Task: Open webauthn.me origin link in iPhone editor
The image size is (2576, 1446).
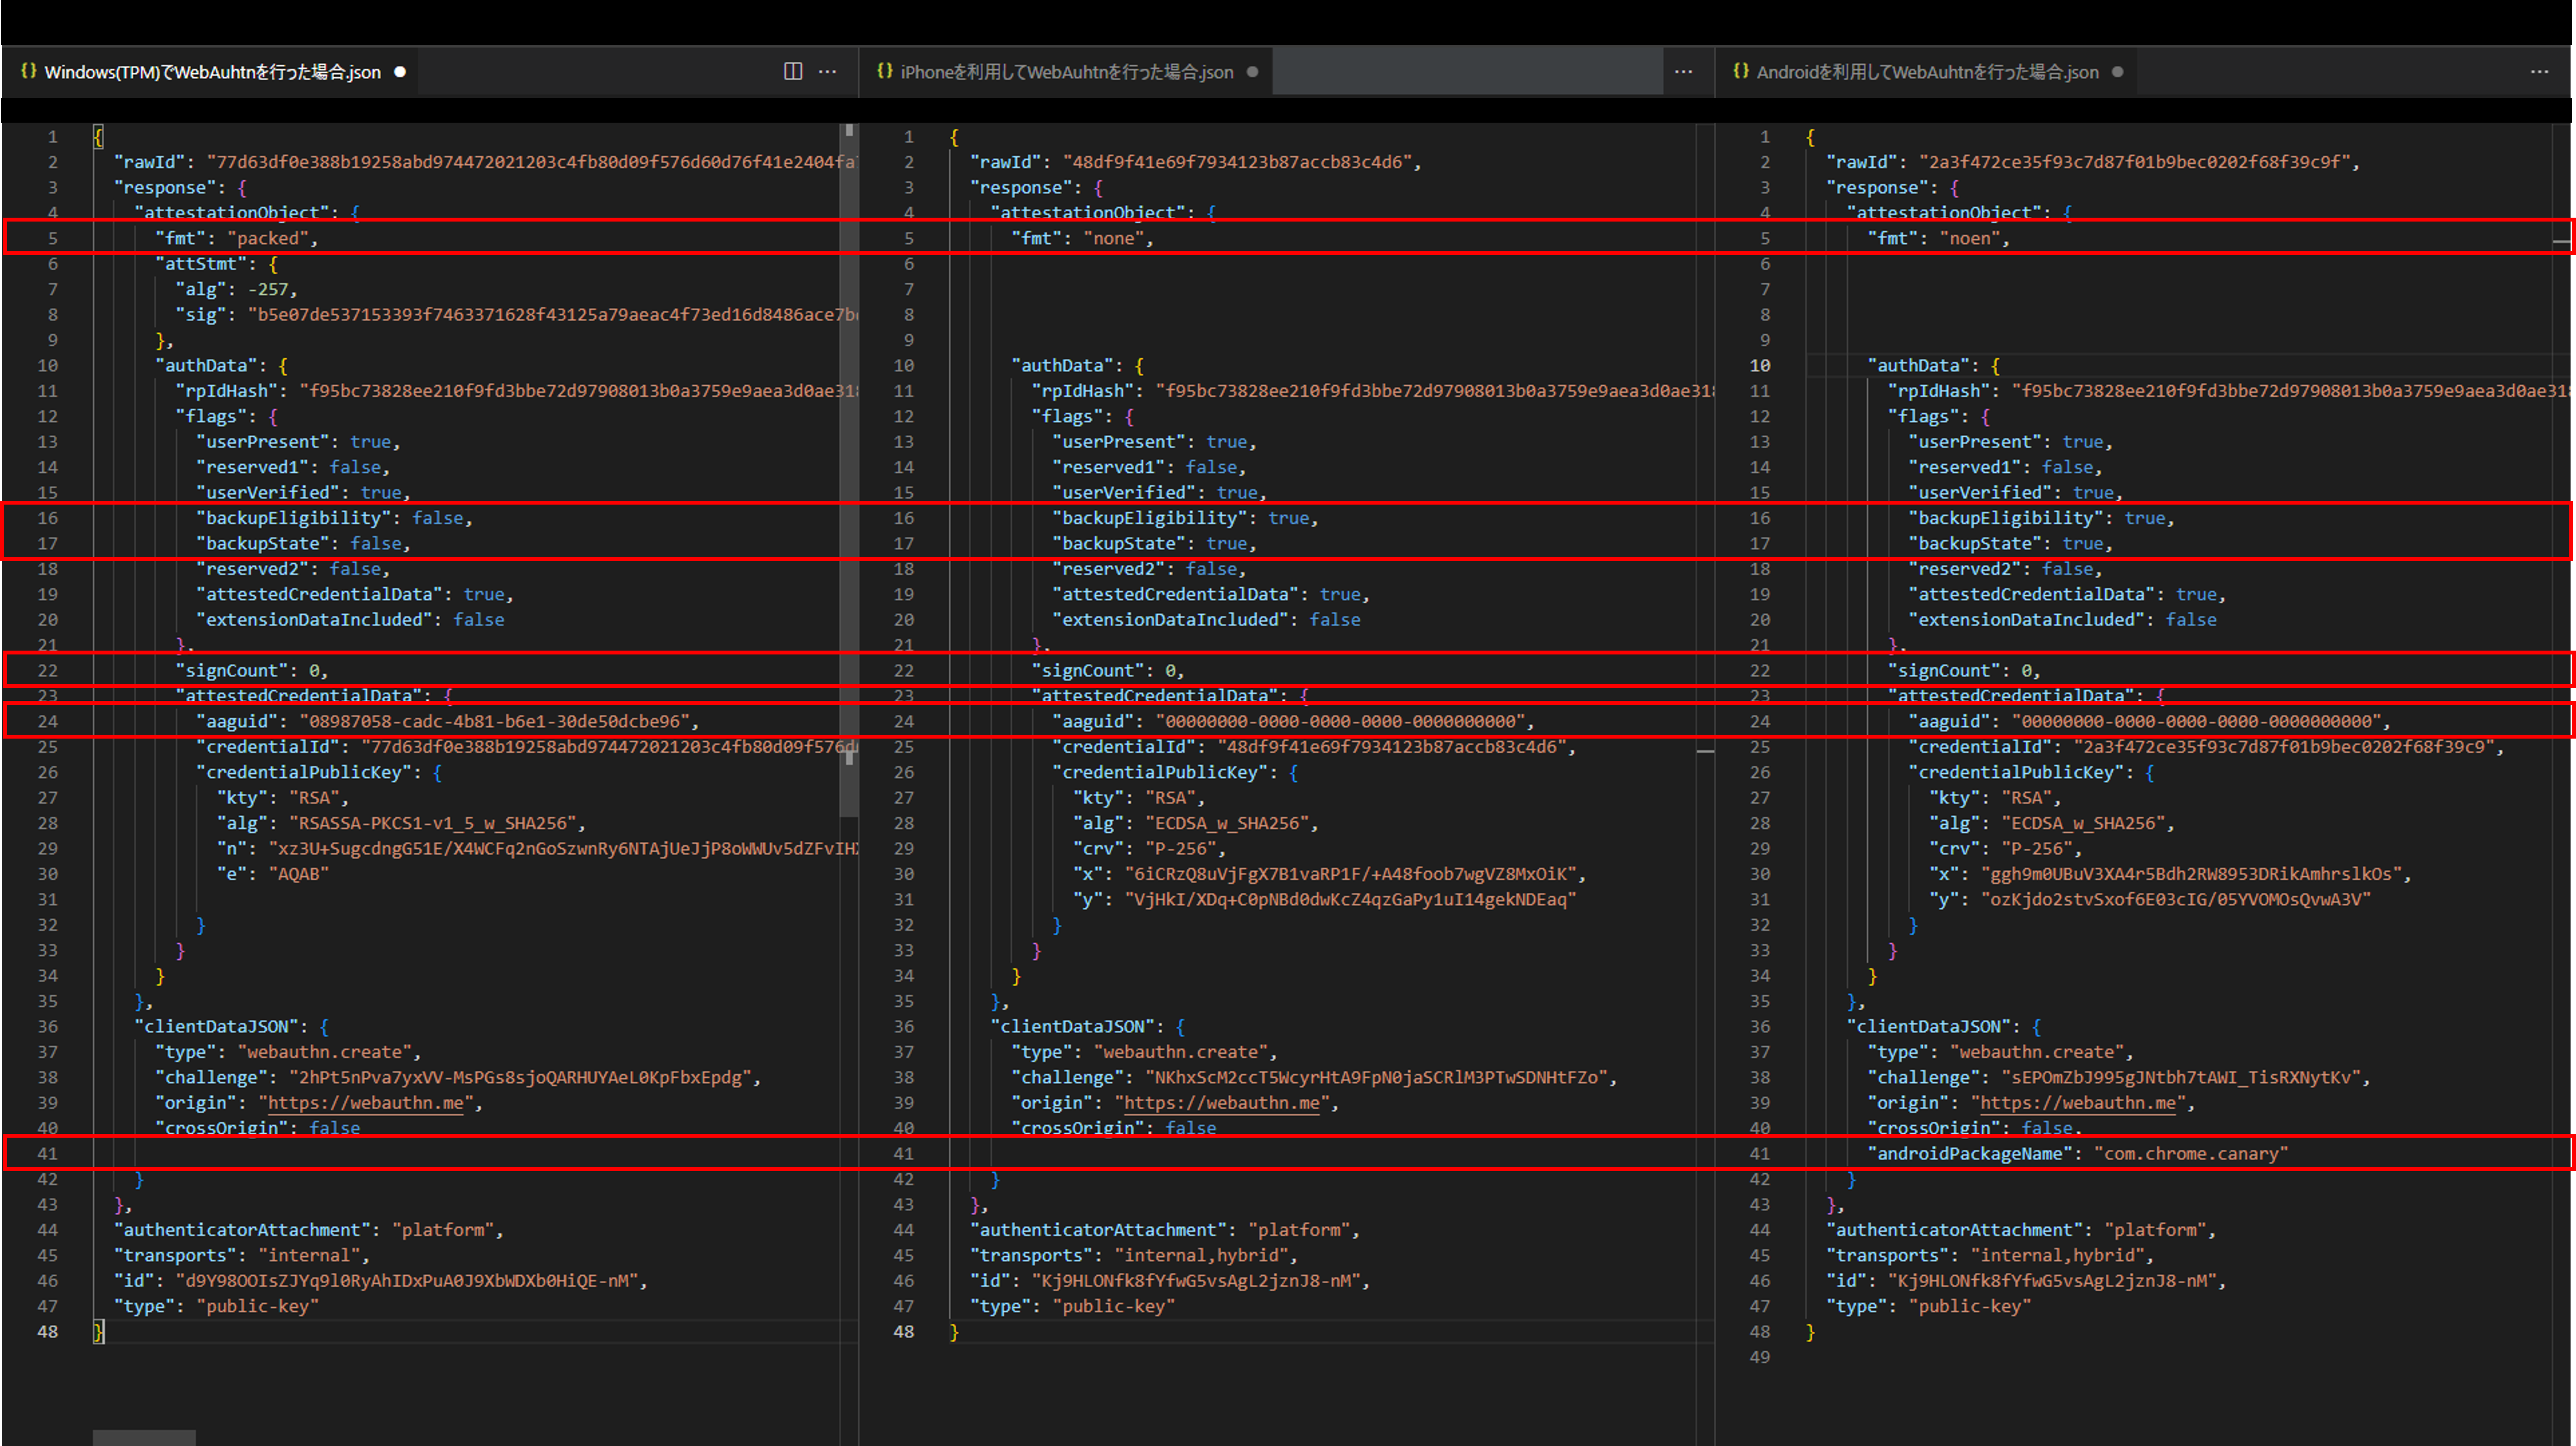Action: 1221,1102
